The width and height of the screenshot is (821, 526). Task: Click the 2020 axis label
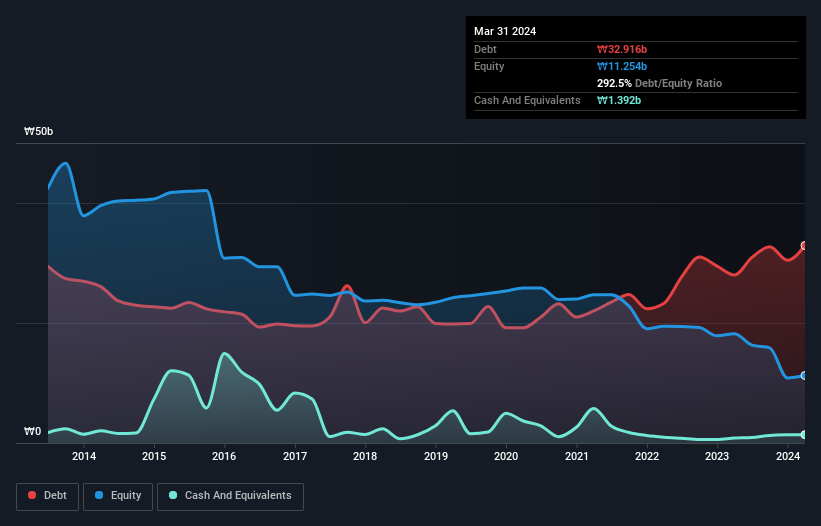pos(506,456)
